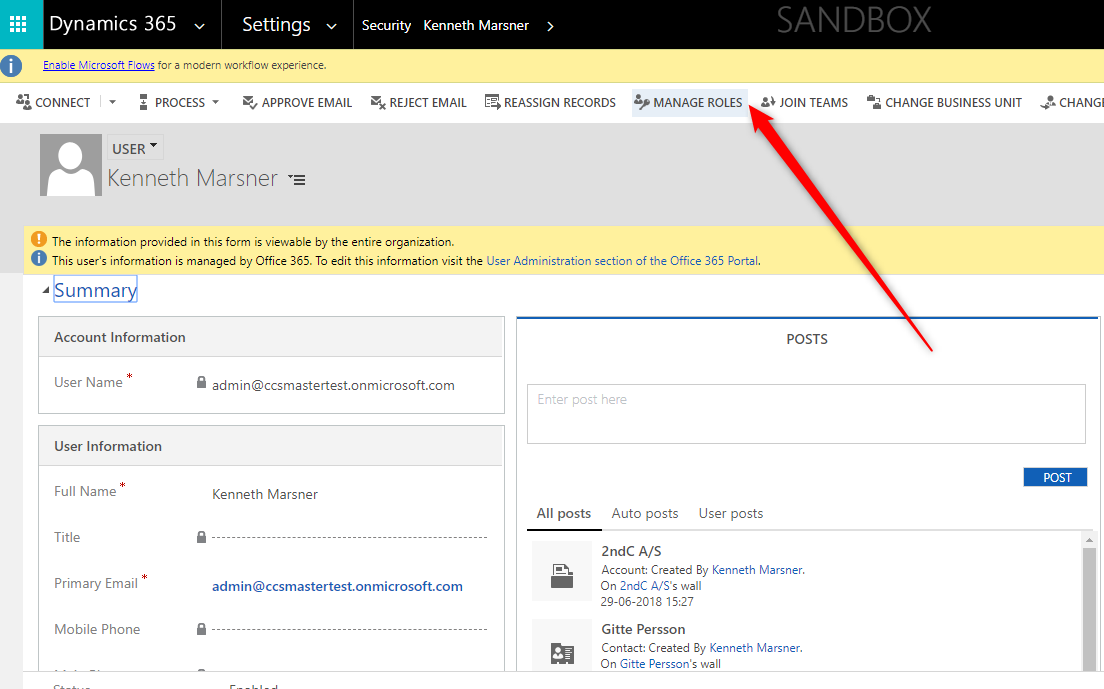1104x689 pixels.
Task: Click Manage Roles in the command bar
Action: [689, 102]
